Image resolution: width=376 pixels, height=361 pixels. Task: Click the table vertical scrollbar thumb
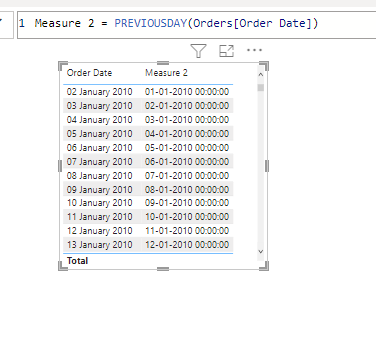[261, 88]
